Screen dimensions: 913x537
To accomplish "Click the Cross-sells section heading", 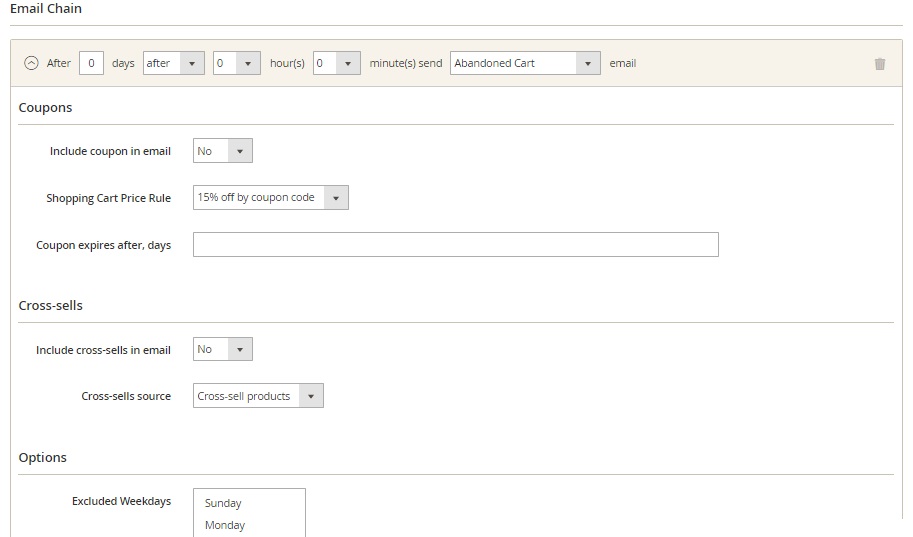I will (x=51, y=306).
